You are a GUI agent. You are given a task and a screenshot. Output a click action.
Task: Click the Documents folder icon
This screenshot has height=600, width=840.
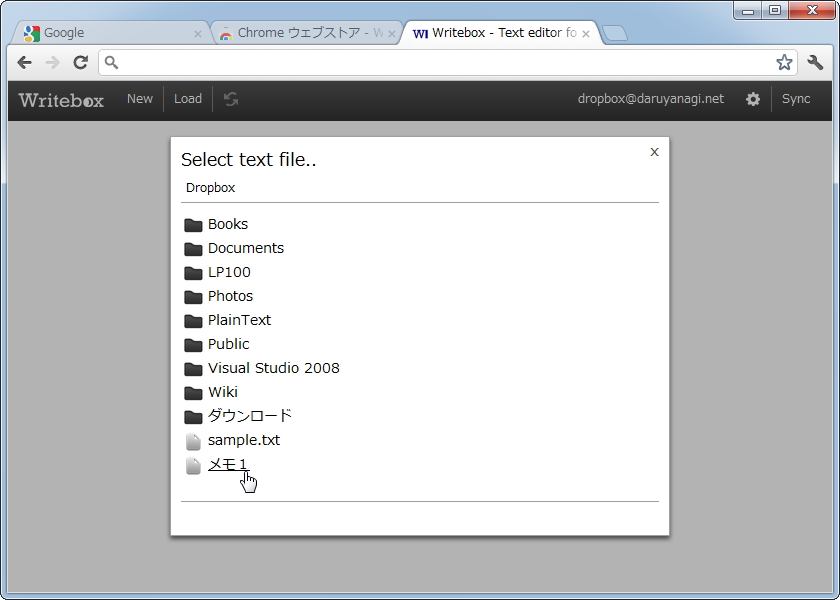coord(193,249)
